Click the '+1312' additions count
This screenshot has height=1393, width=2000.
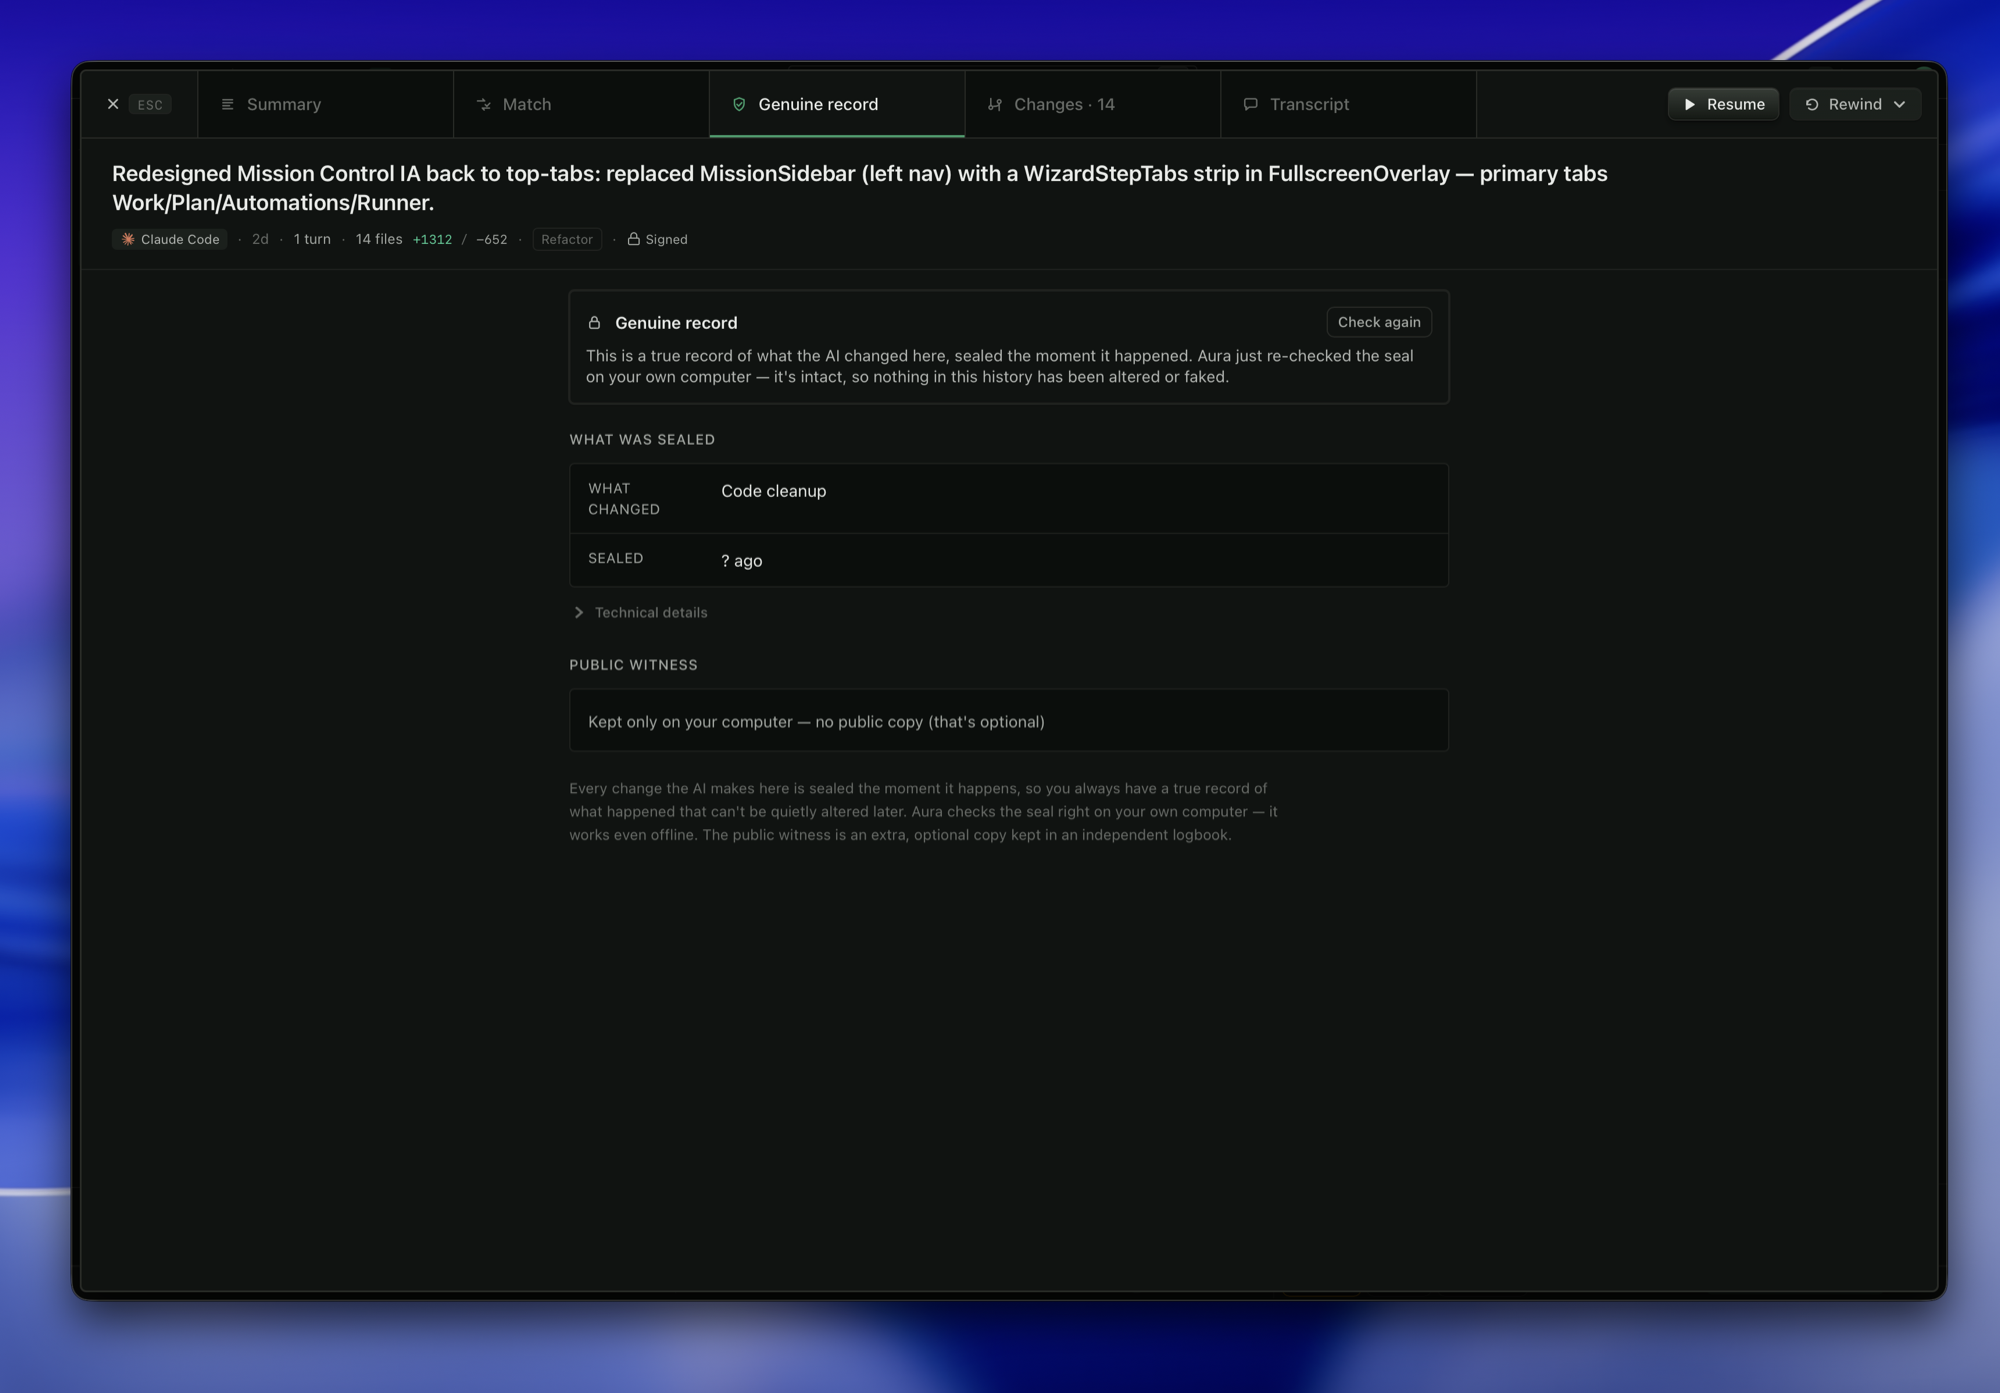(432, 239)
